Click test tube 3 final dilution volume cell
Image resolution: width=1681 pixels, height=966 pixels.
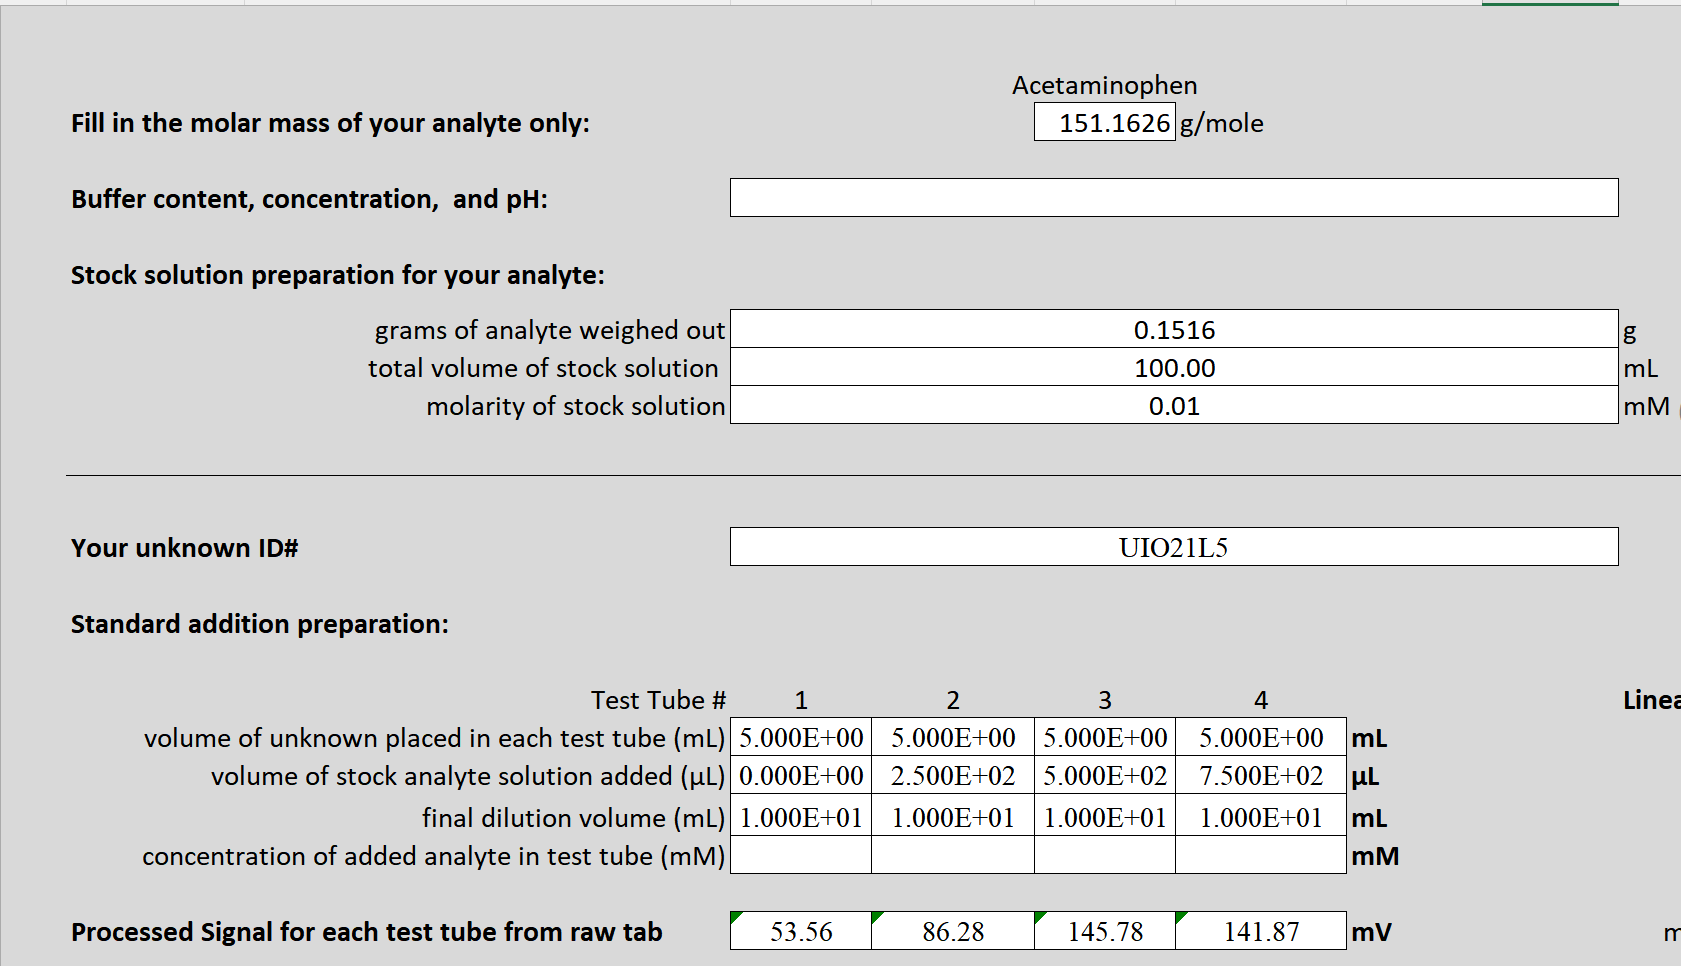(x=1104, y=817)
